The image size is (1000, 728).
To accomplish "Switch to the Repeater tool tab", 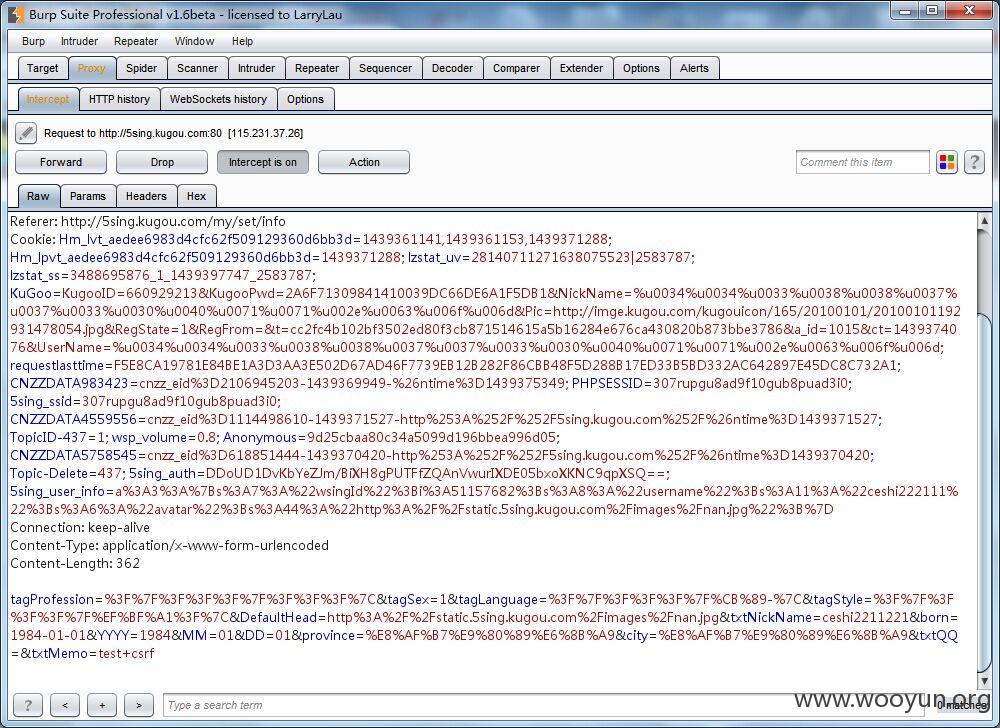I will pos(317,68).
